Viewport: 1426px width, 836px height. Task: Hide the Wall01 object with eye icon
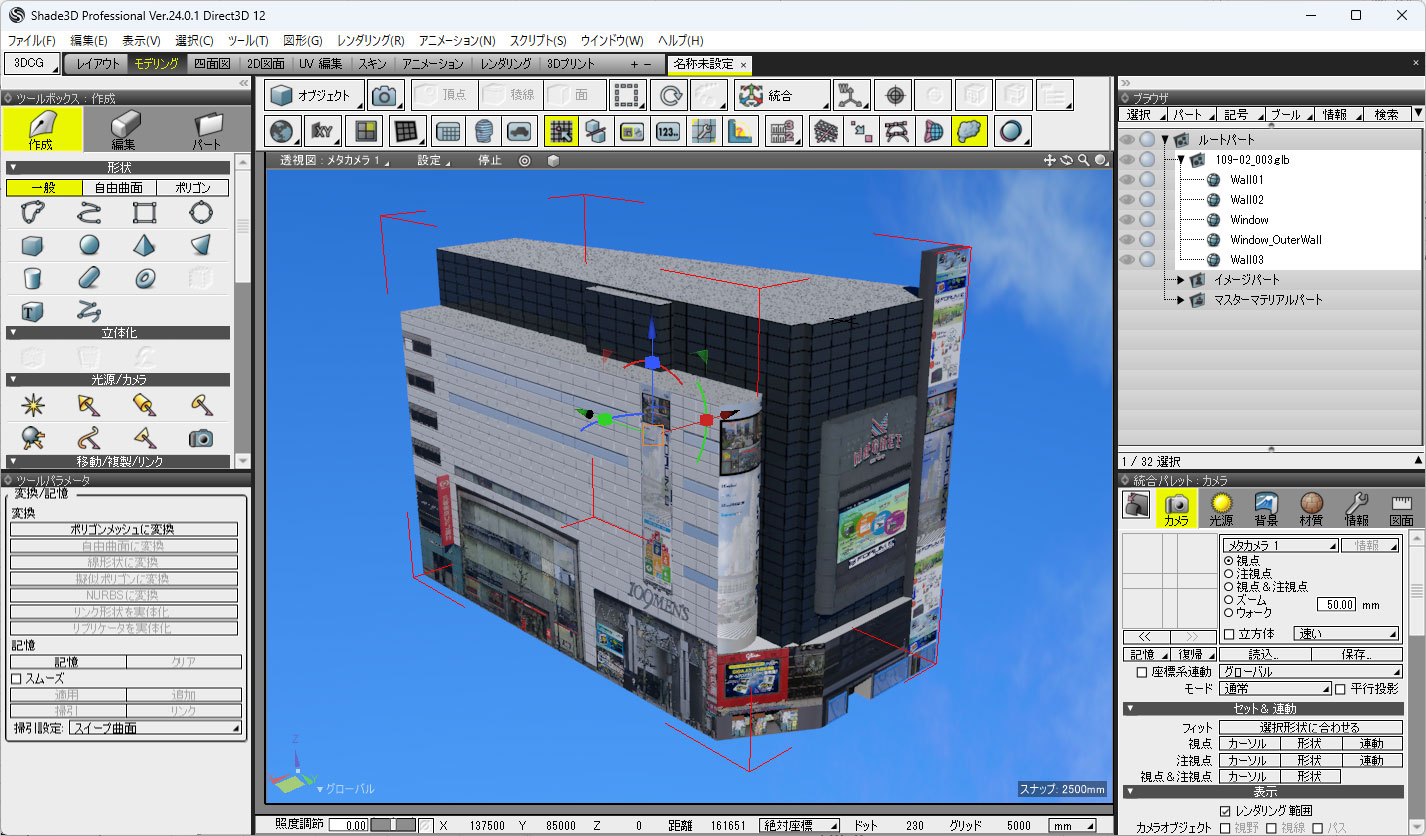point(1127,180)
